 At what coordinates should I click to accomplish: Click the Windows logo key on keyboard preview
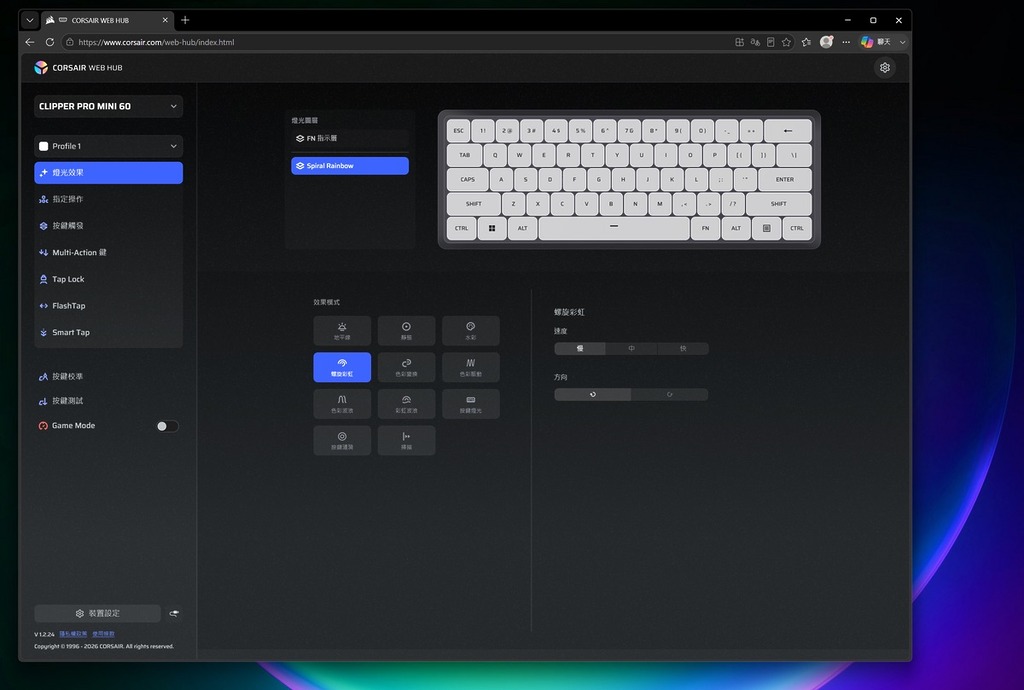pos(492,228)
